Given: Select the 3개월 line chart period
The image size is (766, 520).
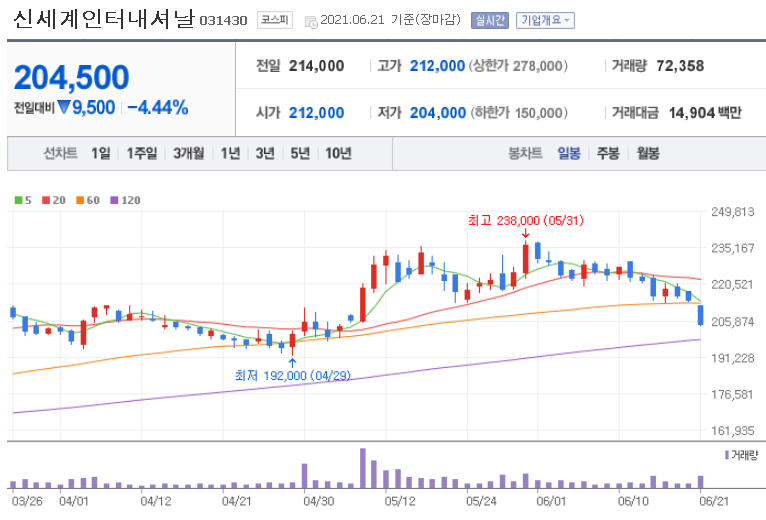Looking at the screenshot, I should (x=189, y=153).
